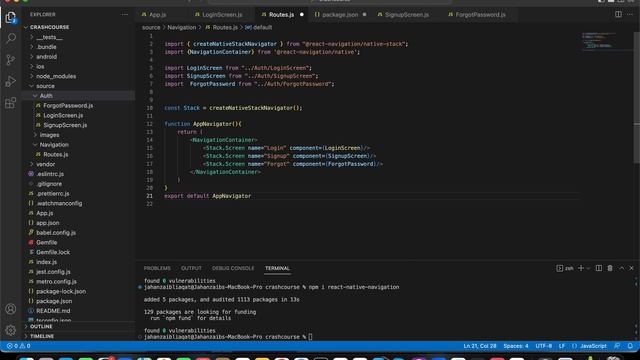Viewport: 640px width, 360px height.
Task: Select the TERMINAL panel tab
Action: 277,268
